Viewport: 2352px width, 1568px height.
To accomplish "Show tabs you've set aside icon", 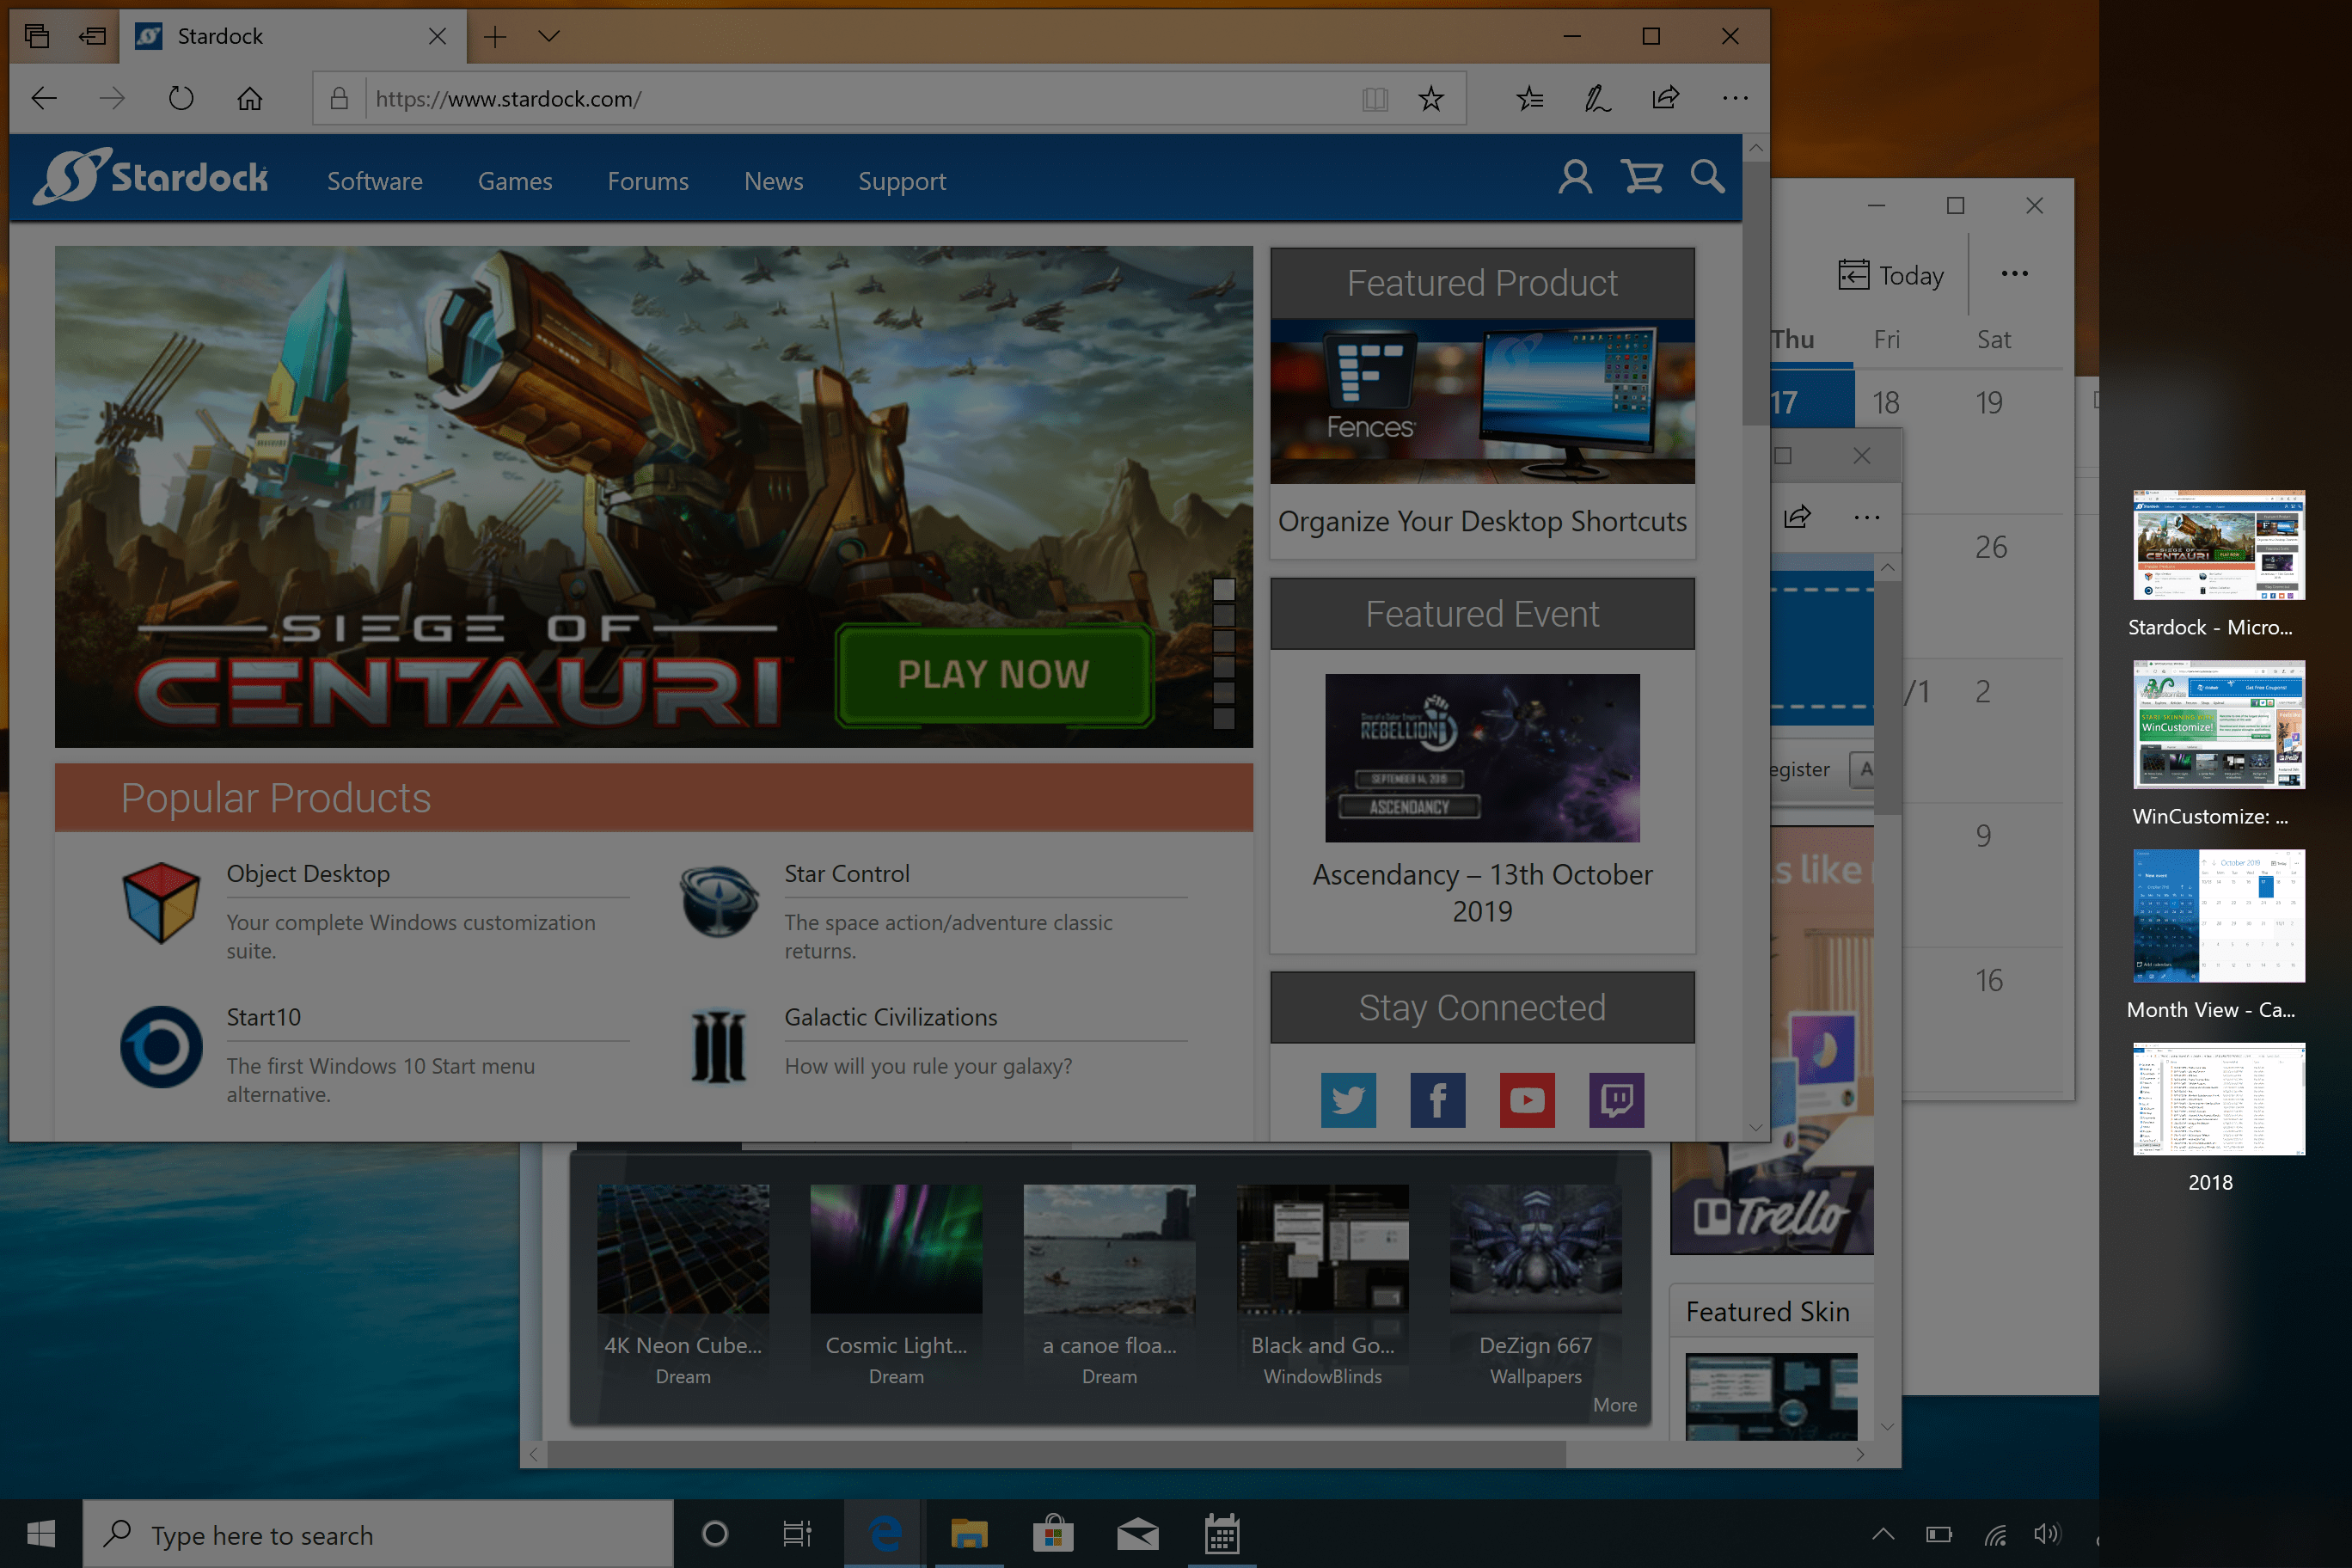I will (x=37, y=36).
